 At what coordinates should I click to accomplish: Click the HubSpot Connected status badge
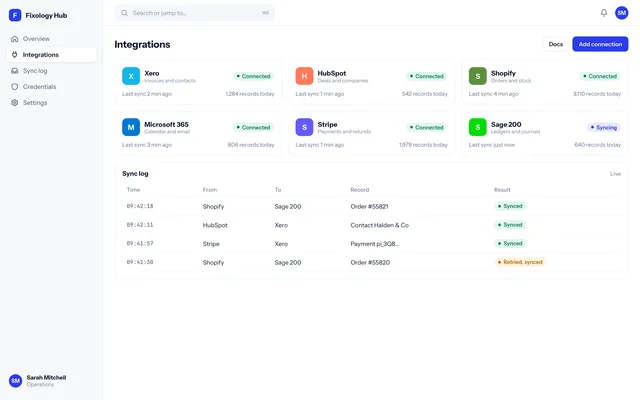[427, 76]
